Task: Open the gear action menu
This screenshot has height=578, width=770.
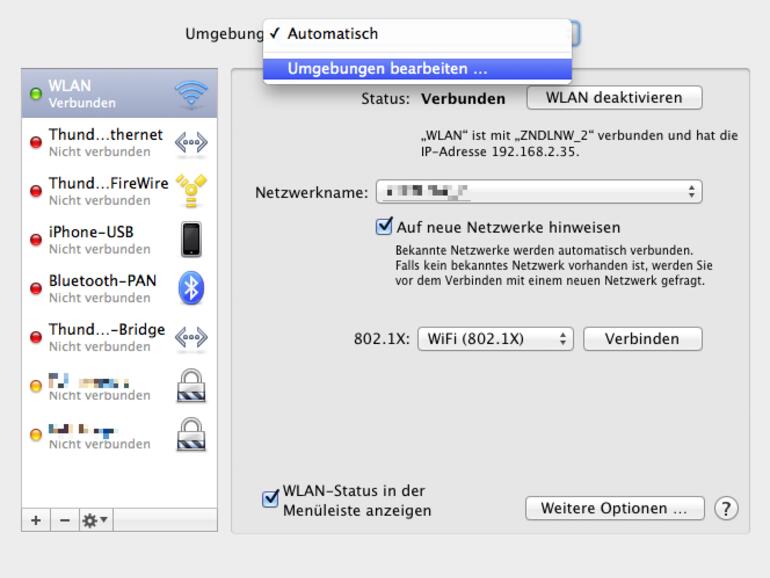Action: coord(96,520)
